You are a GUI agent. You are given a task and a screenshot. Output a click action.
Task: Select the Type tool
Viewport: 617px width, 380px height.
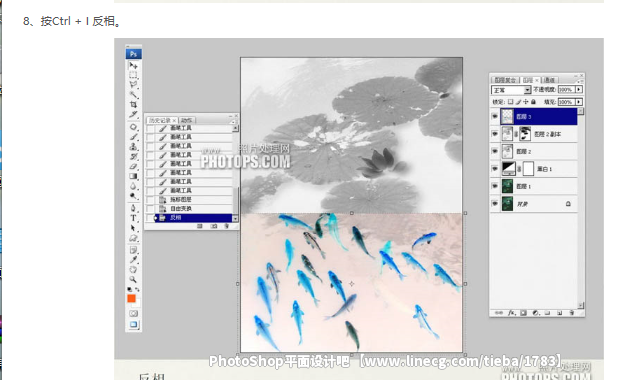point(133,218)
